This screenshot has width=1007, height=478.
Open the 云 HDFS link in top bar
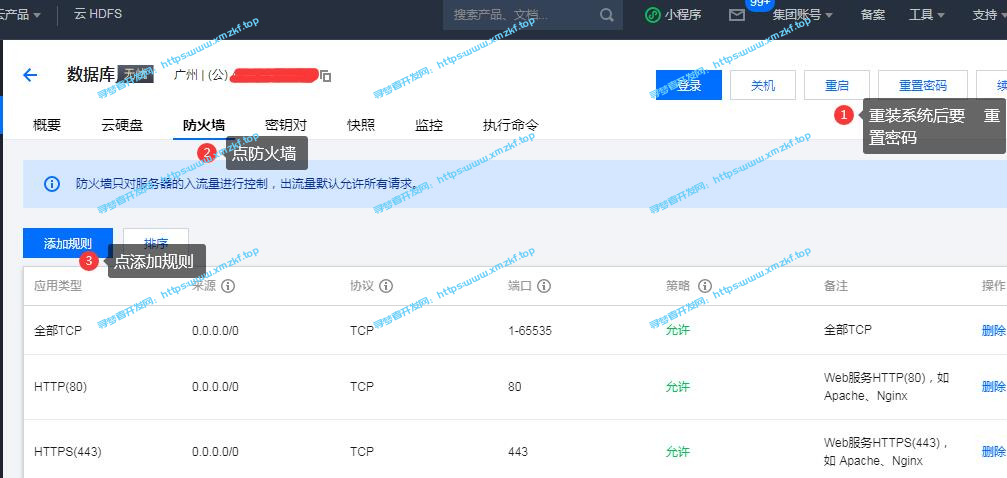point(98,14)
